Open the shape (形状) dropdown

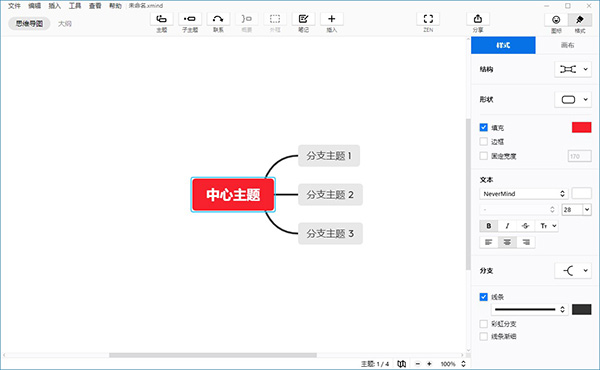(573, 100)
